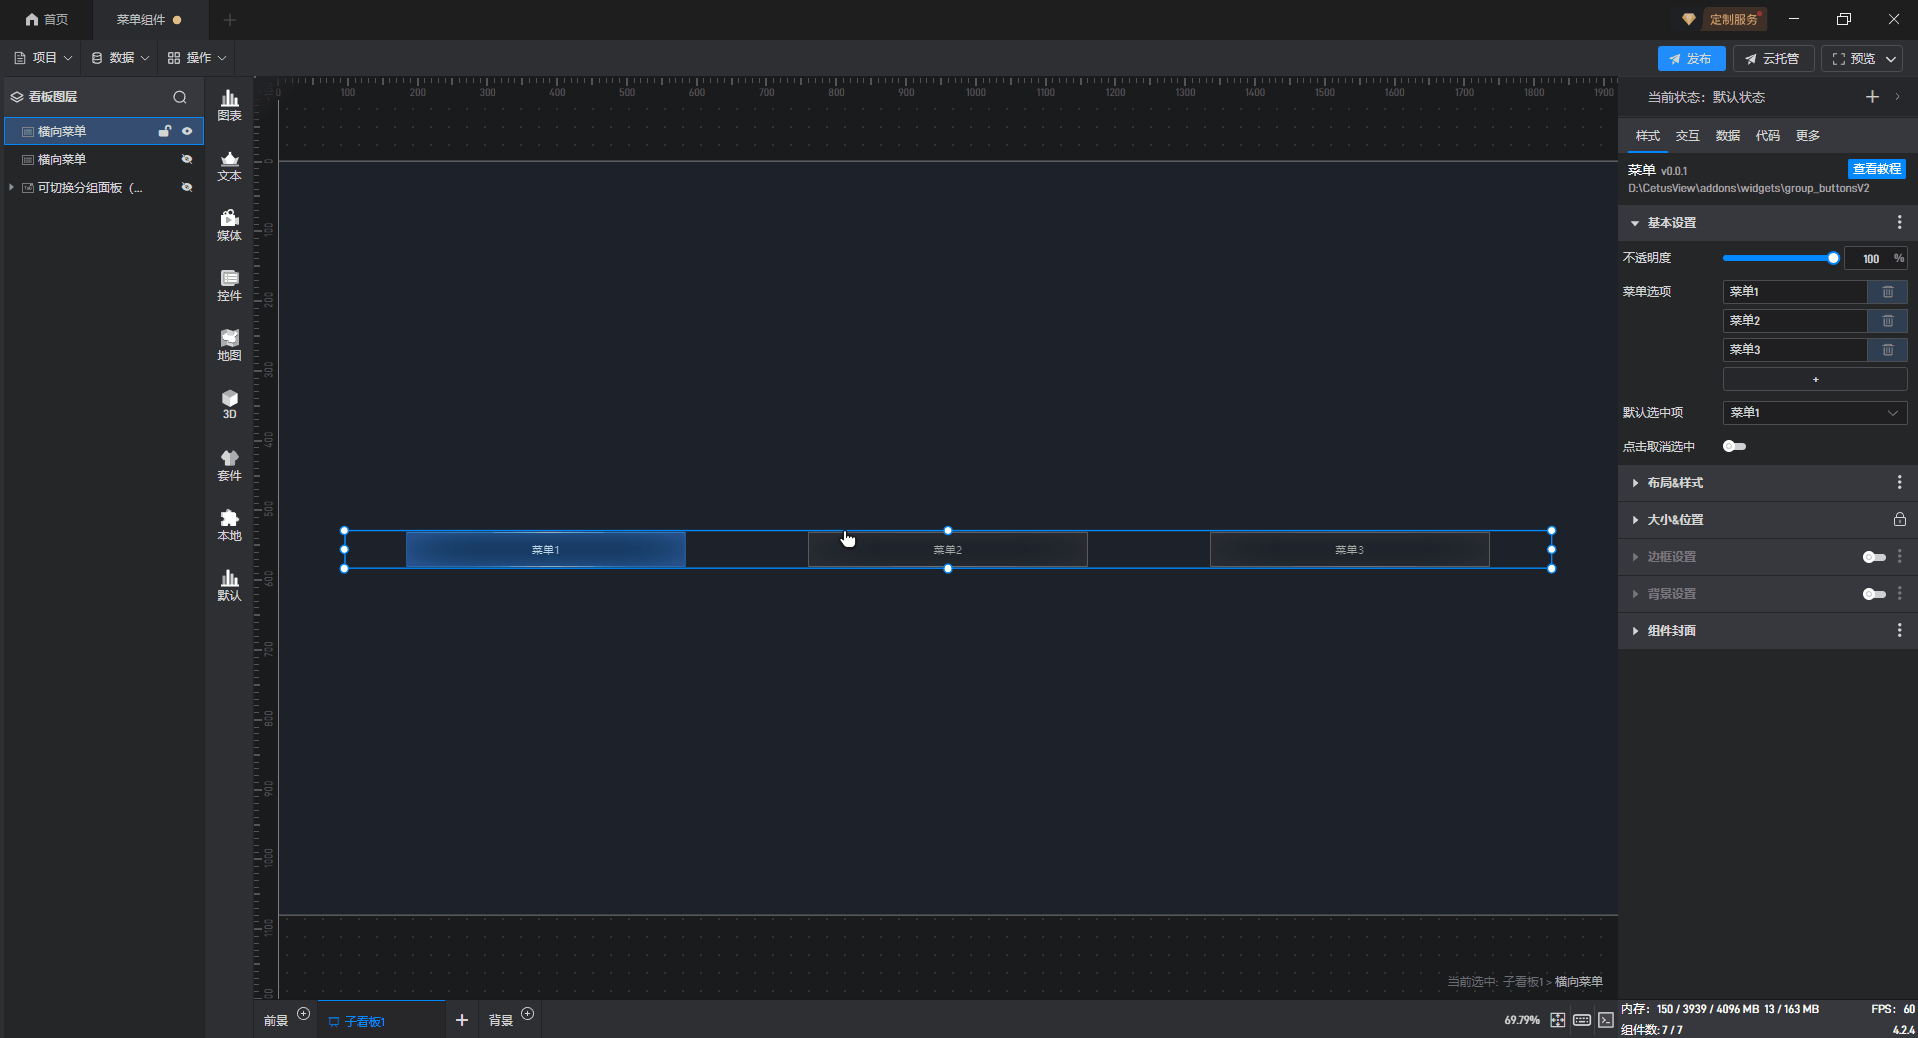Open the 地图 map components panel
Image resolution: width=1918 pixels, height=1038 pixels.
(229, 345)
